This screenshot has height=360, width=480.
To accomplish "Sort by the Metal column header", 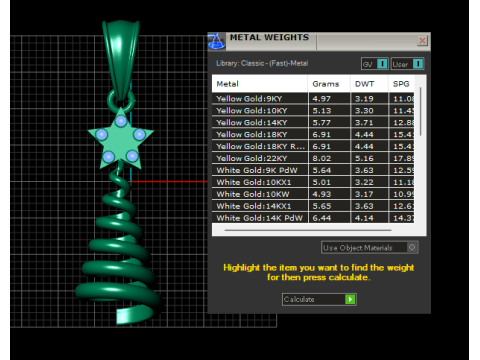I will pyautogui.click(x=260, y=84).
